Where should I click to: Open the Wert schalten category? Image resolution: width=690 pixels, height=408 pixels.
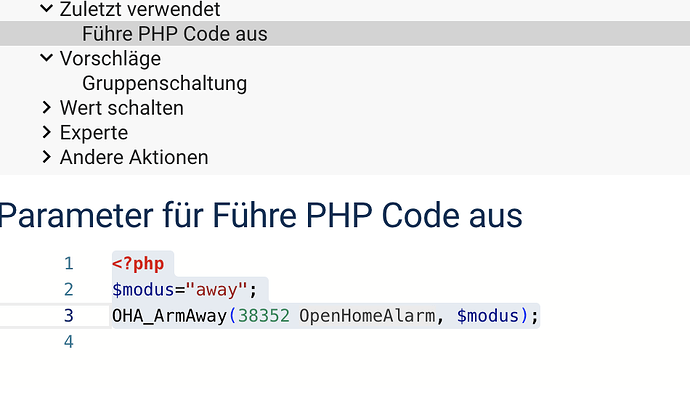(x=122, y=108)
